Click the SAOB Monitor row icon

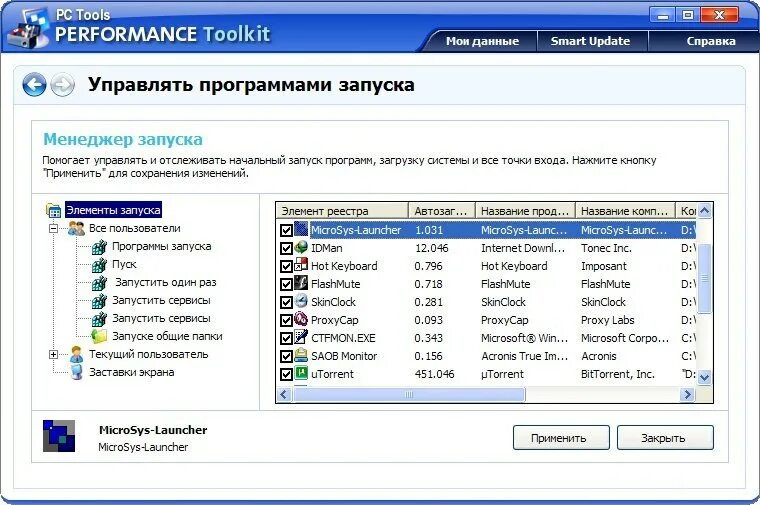(301, 355)
